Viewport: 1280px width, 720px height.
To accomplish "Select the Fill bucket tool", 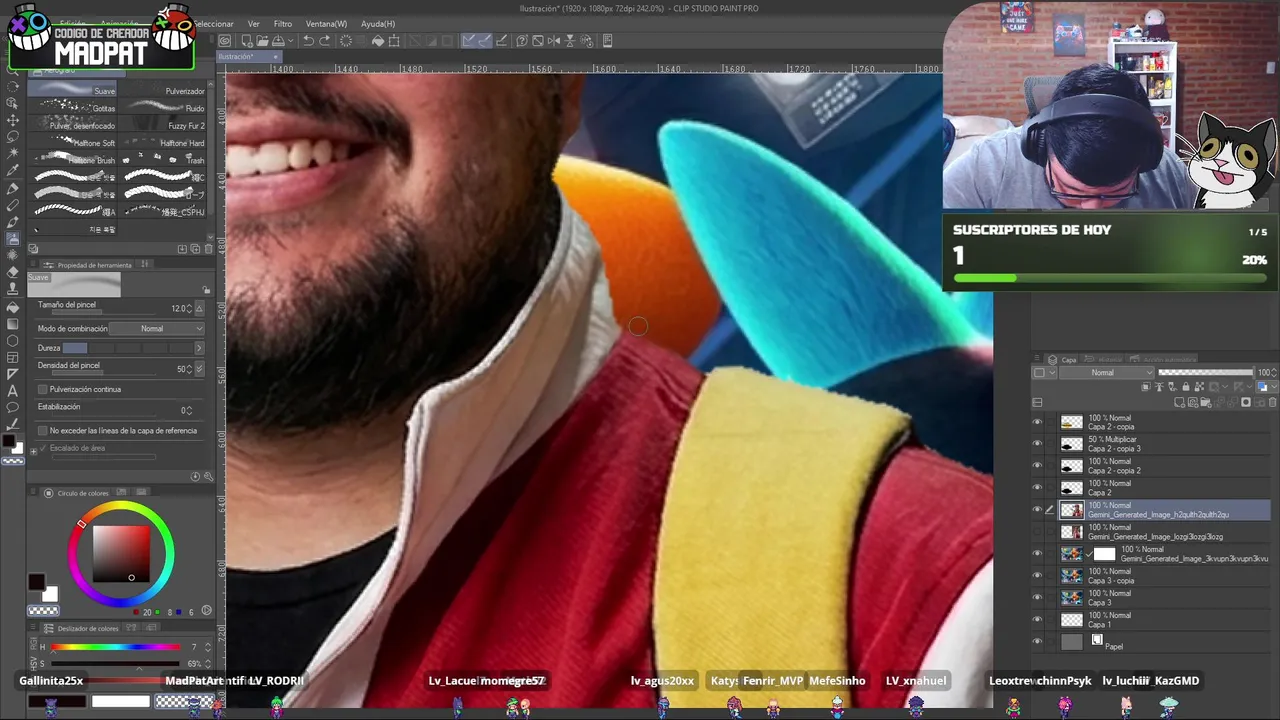I will pyautogui.click(x=12, y=307).
